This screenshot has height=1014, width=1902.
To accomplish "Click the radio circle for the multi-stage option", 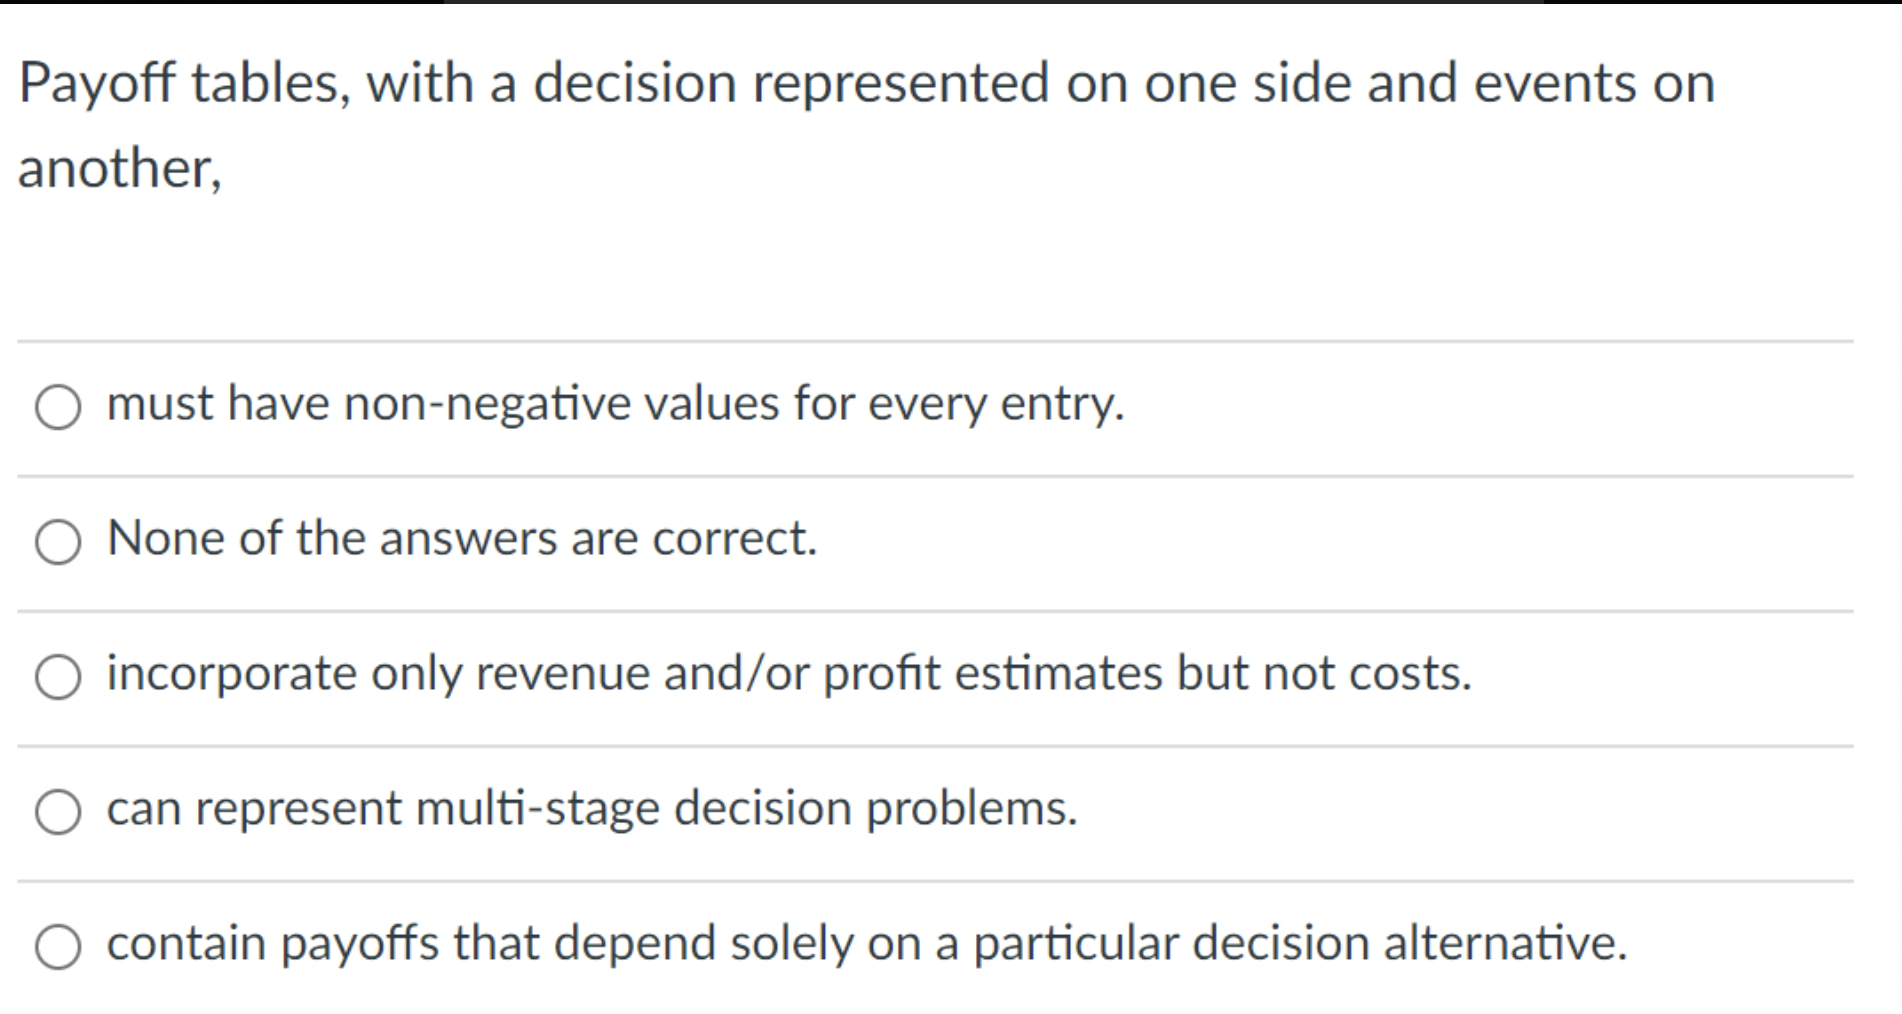I will click(59, 812).
